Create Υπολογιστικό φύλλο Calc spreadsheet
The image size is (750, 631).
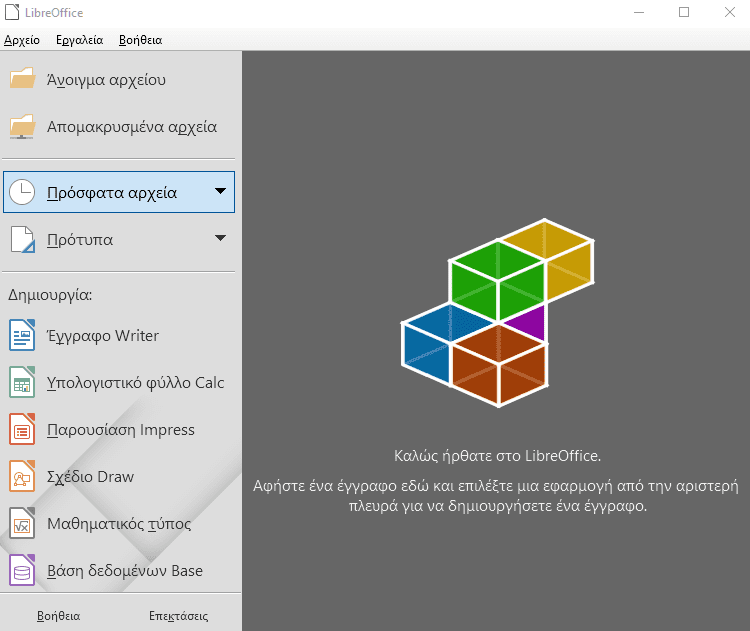coord(119,382)
